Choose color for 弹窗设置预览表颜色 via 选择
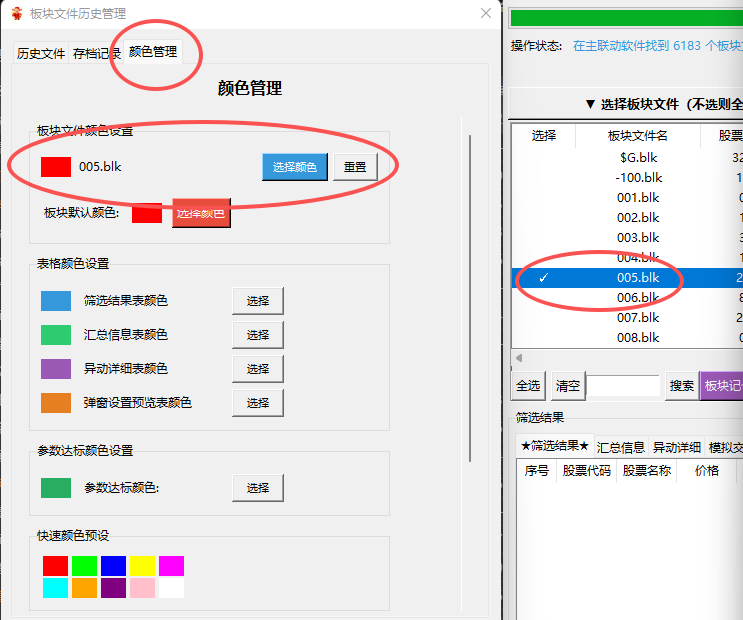The image size is (743, 620). coord(258,403)
